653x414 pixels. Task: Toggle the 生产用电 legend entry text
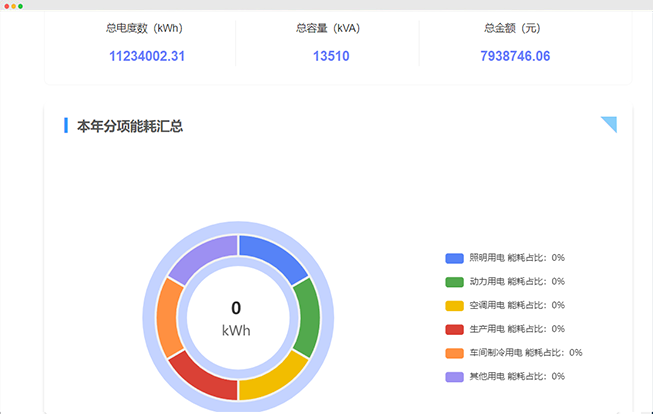pos(517,329)
